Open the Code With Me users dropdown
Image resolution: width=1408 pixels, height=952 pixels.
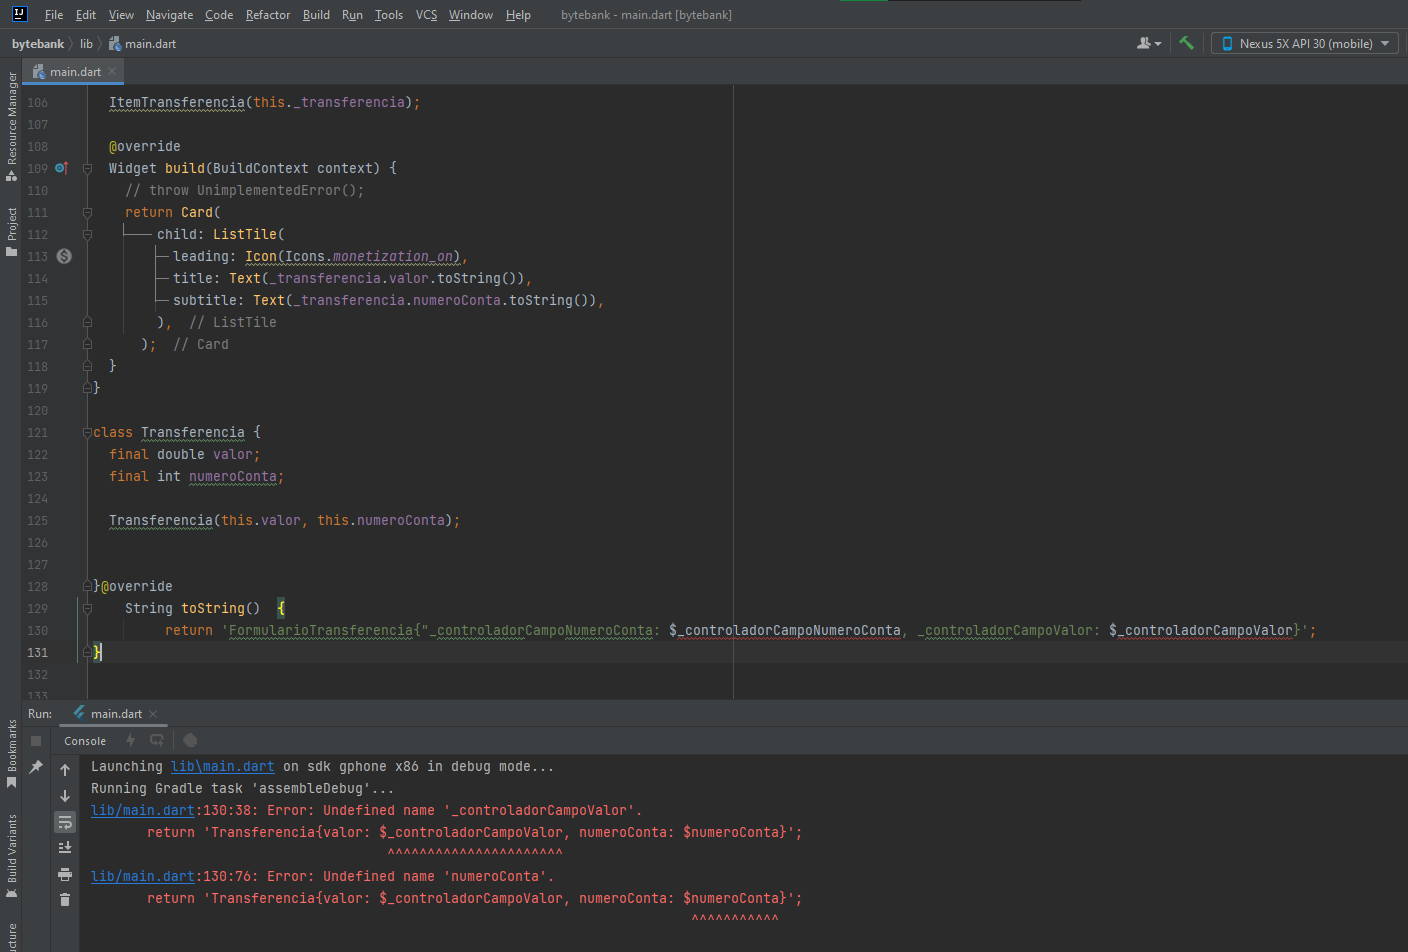pos(1149,43)
